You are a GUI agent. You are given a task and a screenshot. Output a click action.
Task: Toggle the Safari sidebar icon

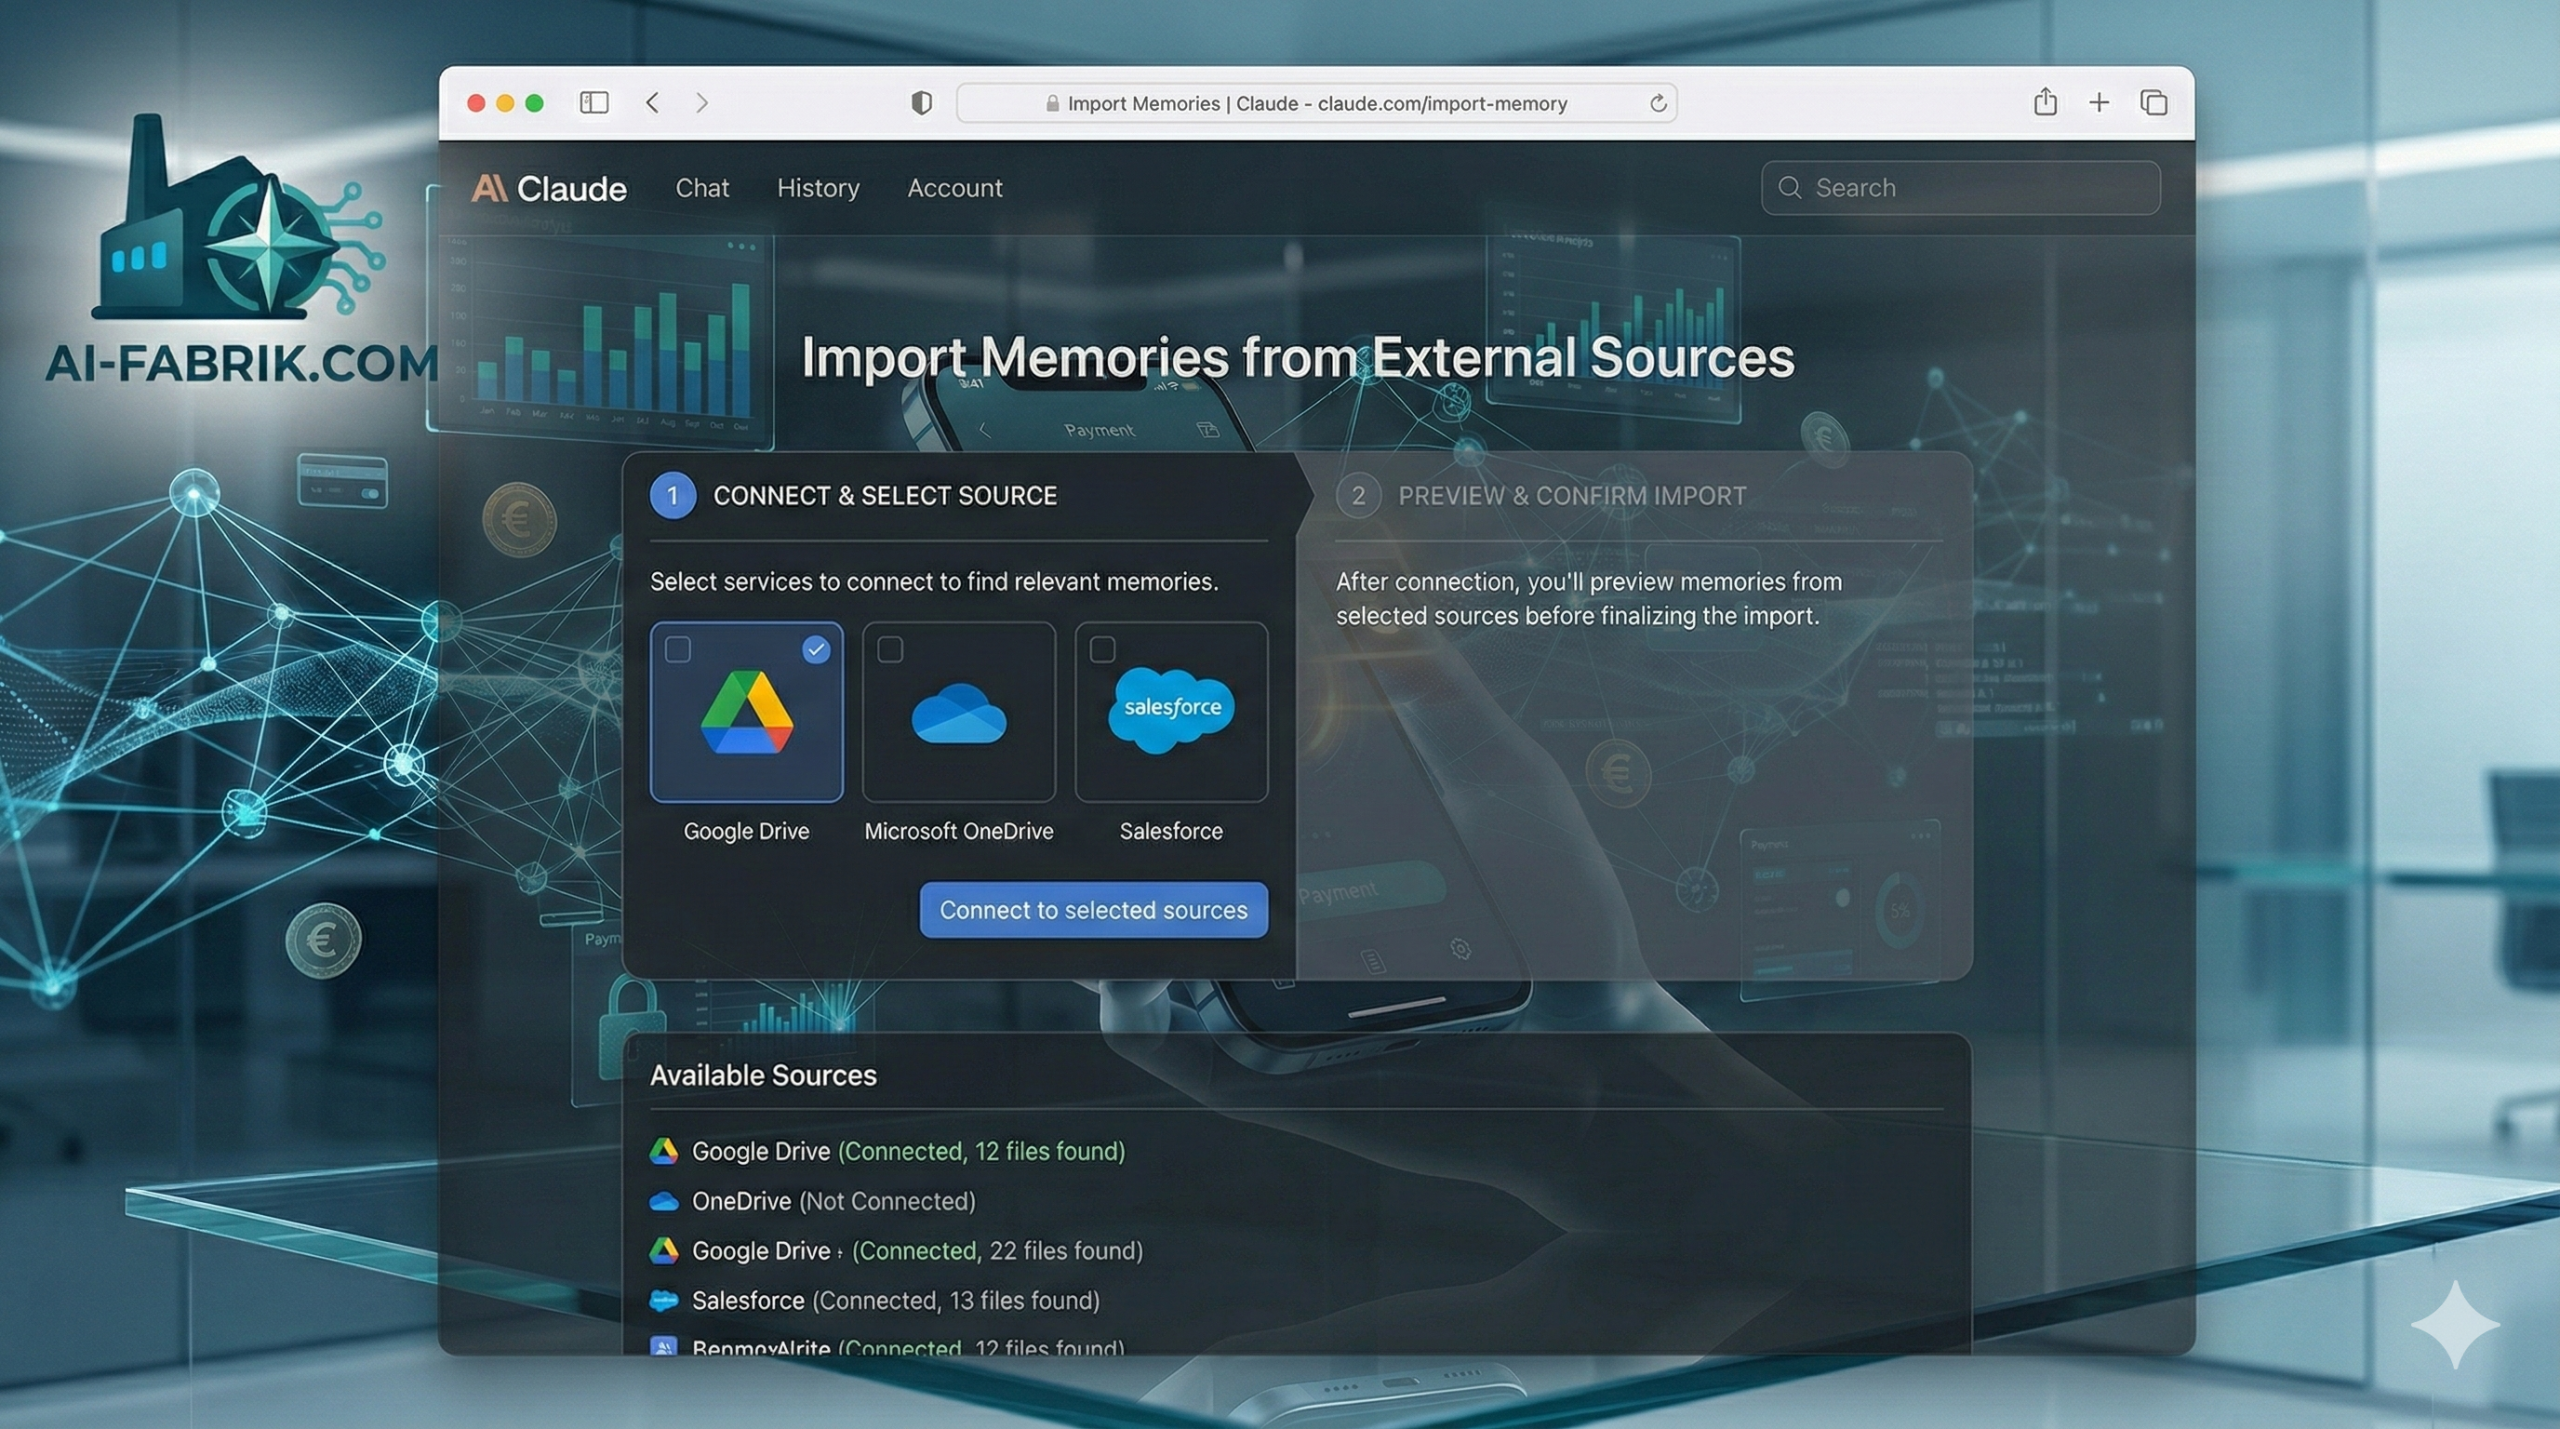coord(594,102)
